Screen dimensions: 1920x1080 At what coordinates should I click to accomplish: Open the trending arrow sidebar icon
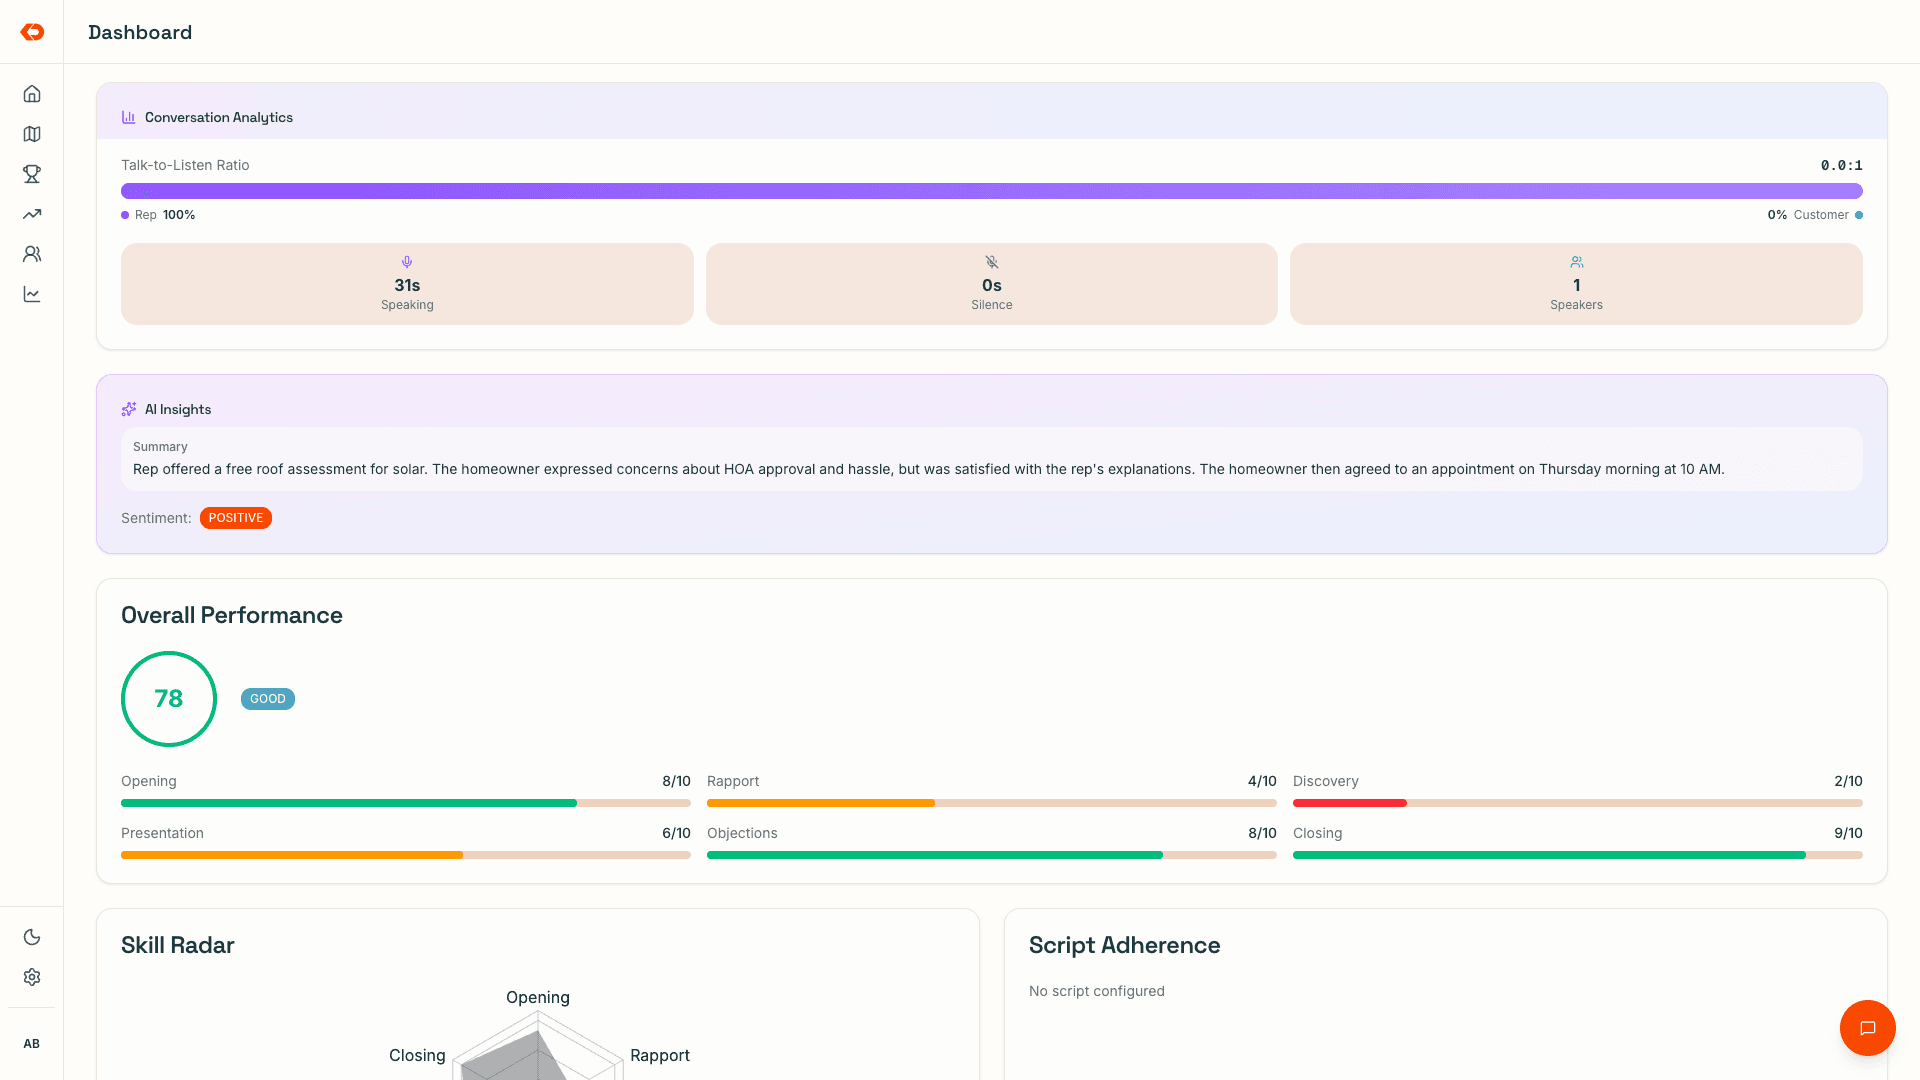pyautogui.click(x=32, y=214)
